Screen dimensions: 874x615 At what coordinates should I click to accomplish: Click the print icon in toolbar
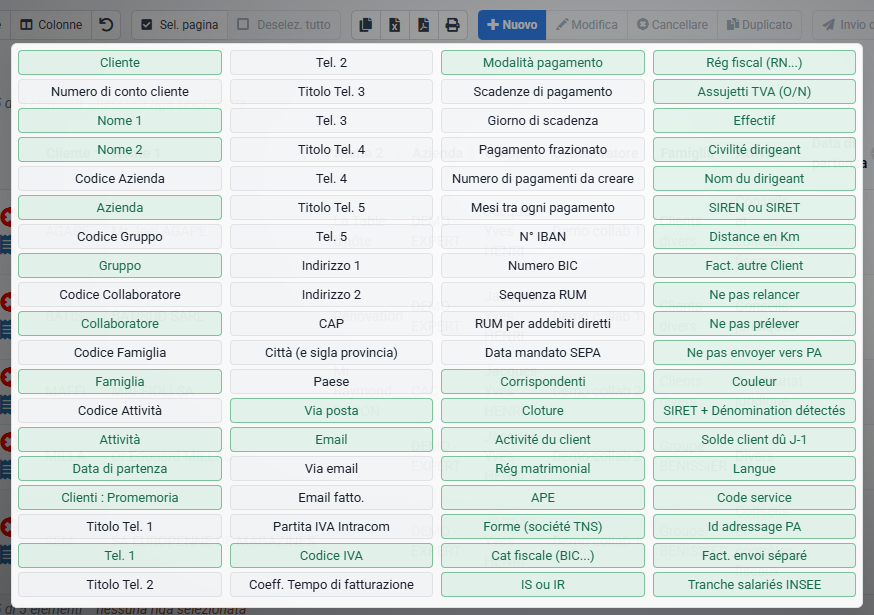click(453, 25)
